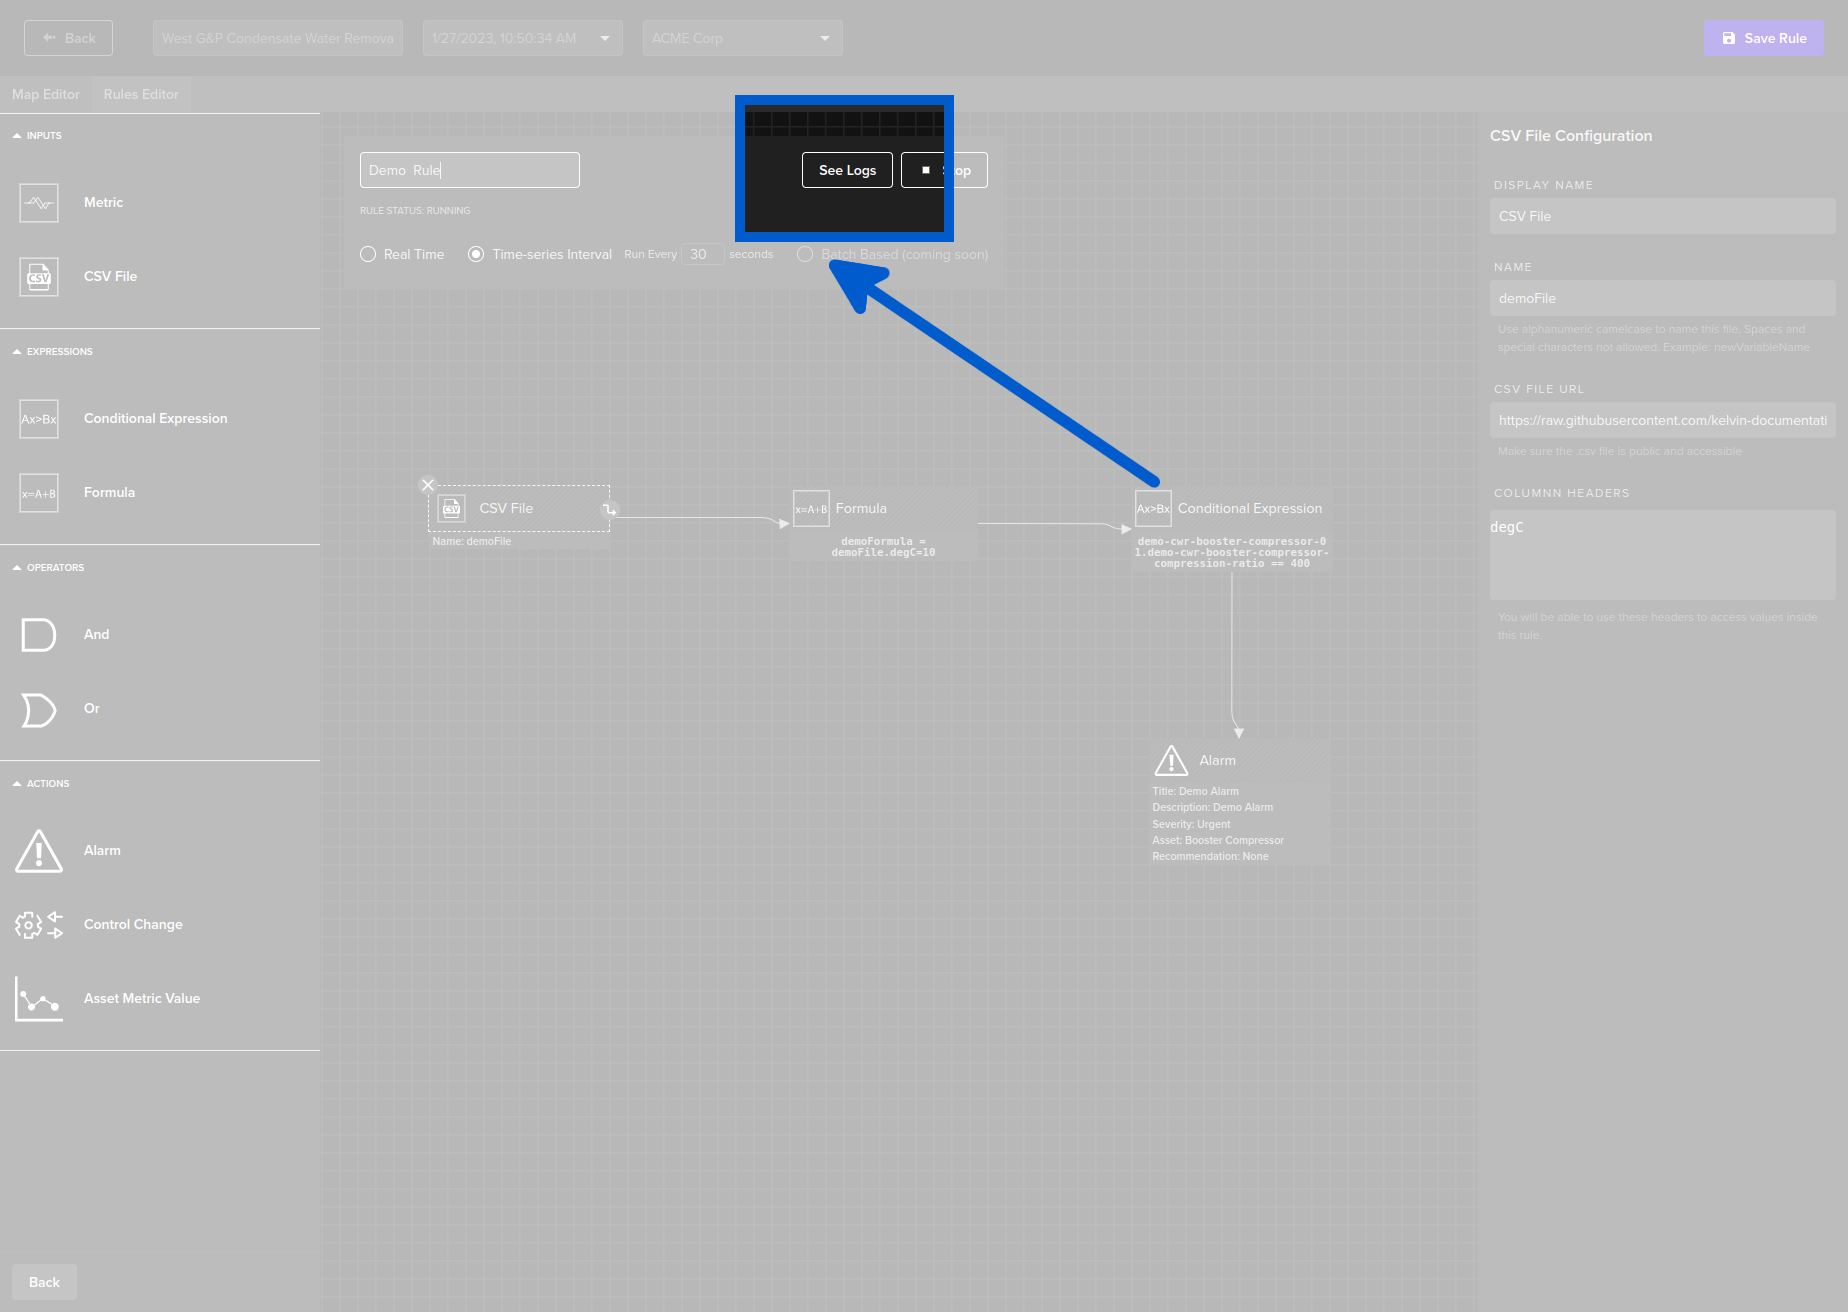
Task: Select Time-series Interval option
Action: coord(476,254)
